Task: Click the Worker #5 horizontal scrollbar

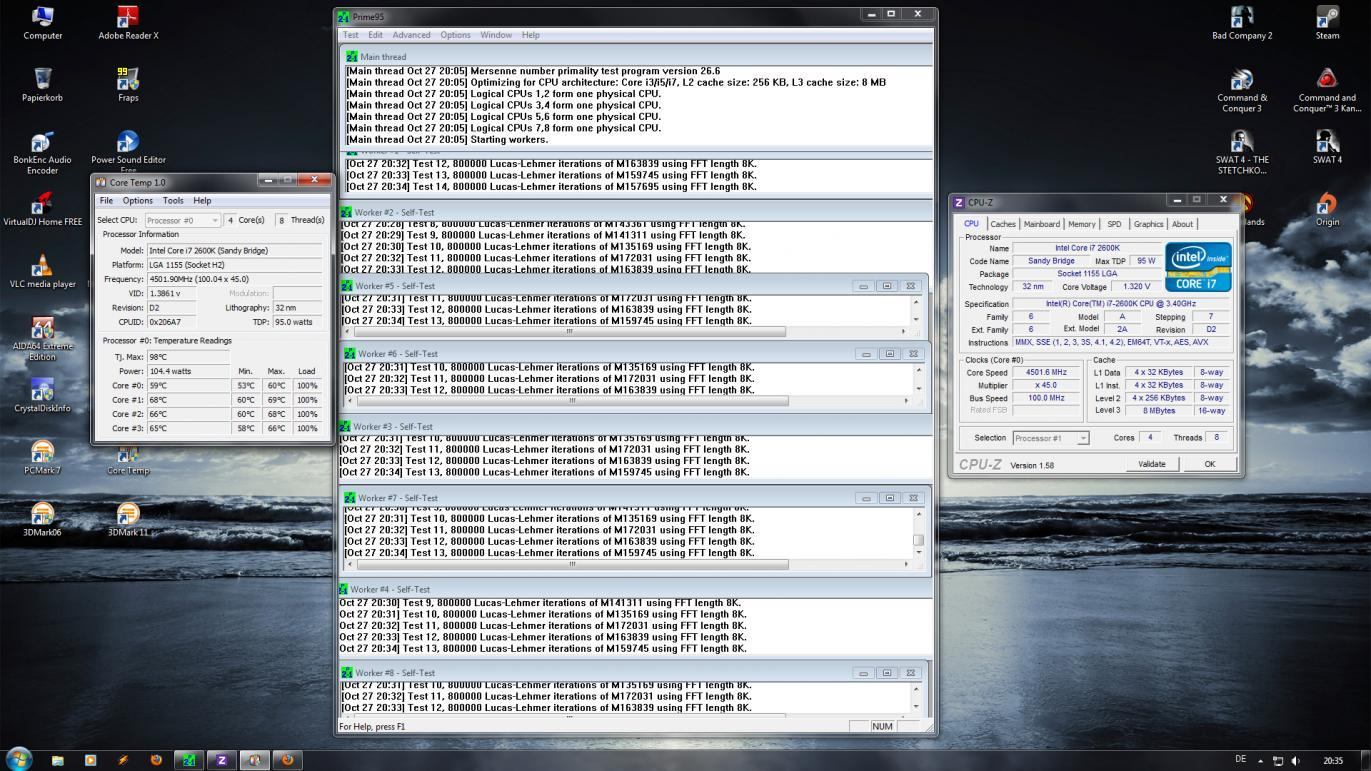Action: [x=570, y=331]
